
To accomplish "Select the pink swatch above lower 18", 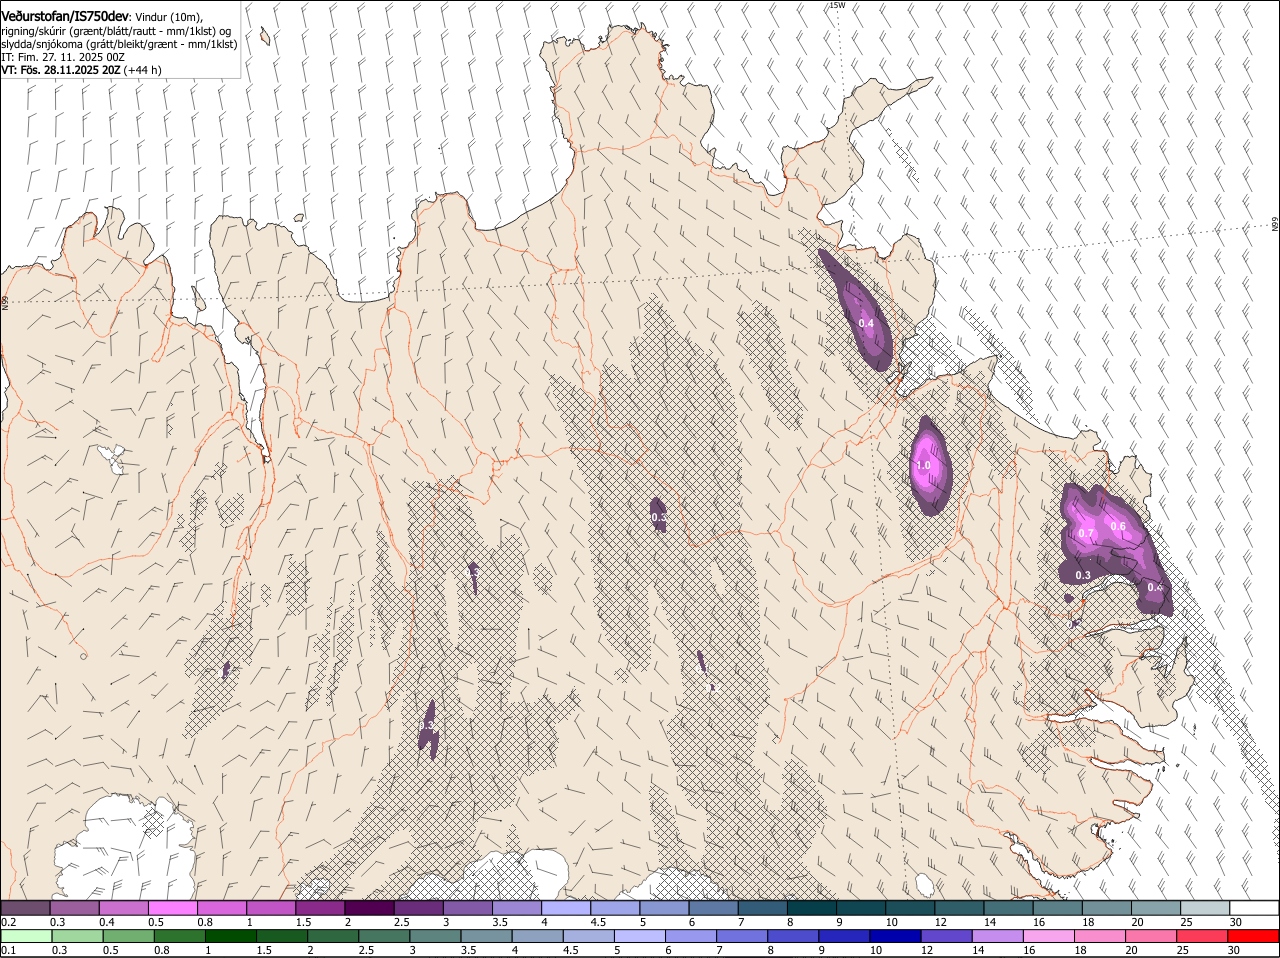I will click(x=1100, y=936).
